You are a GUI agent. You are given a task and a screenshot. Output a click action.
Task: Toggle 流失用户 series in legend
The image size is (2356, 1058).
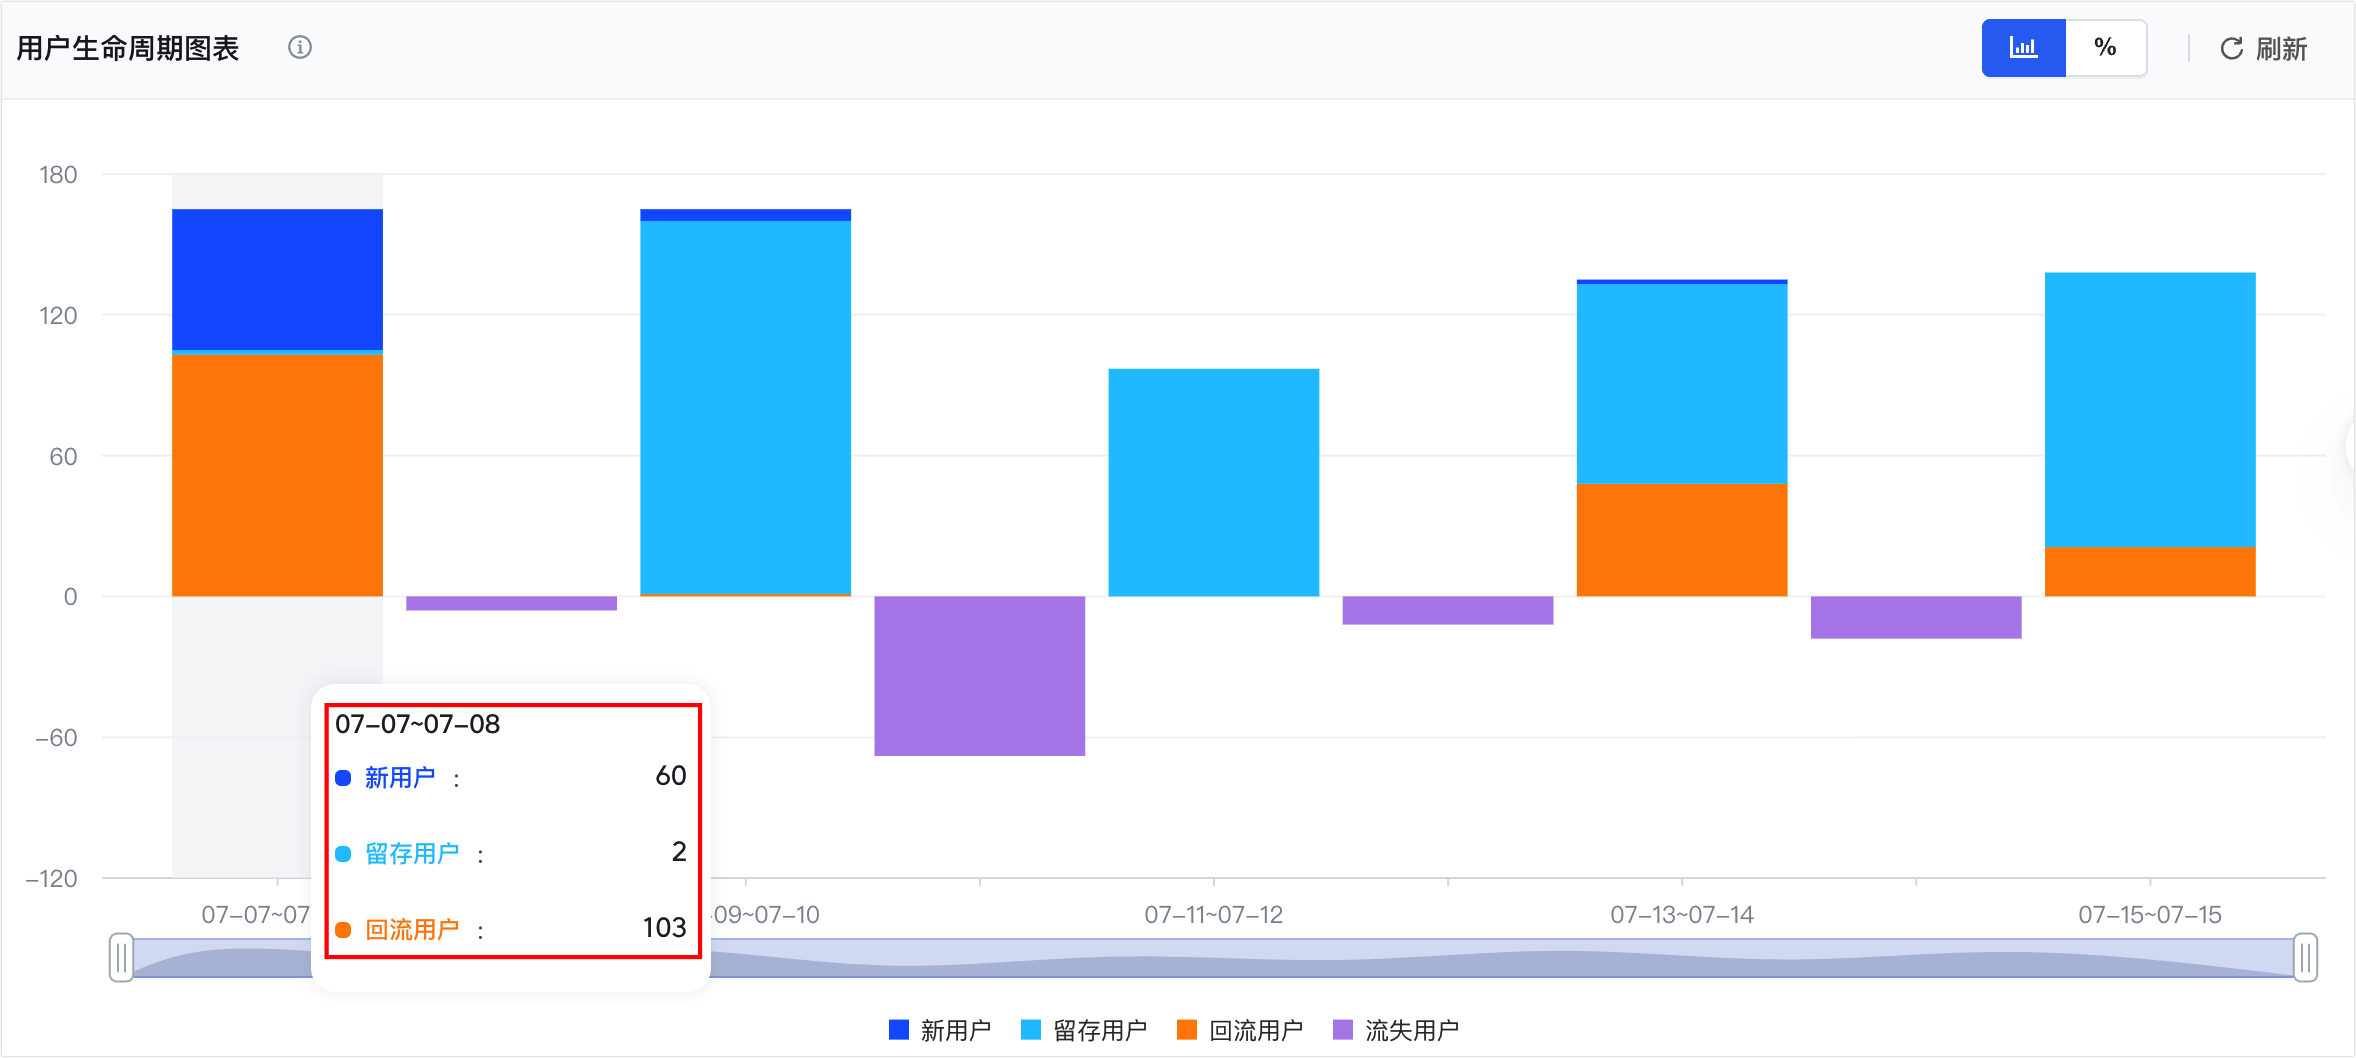1396,1030
